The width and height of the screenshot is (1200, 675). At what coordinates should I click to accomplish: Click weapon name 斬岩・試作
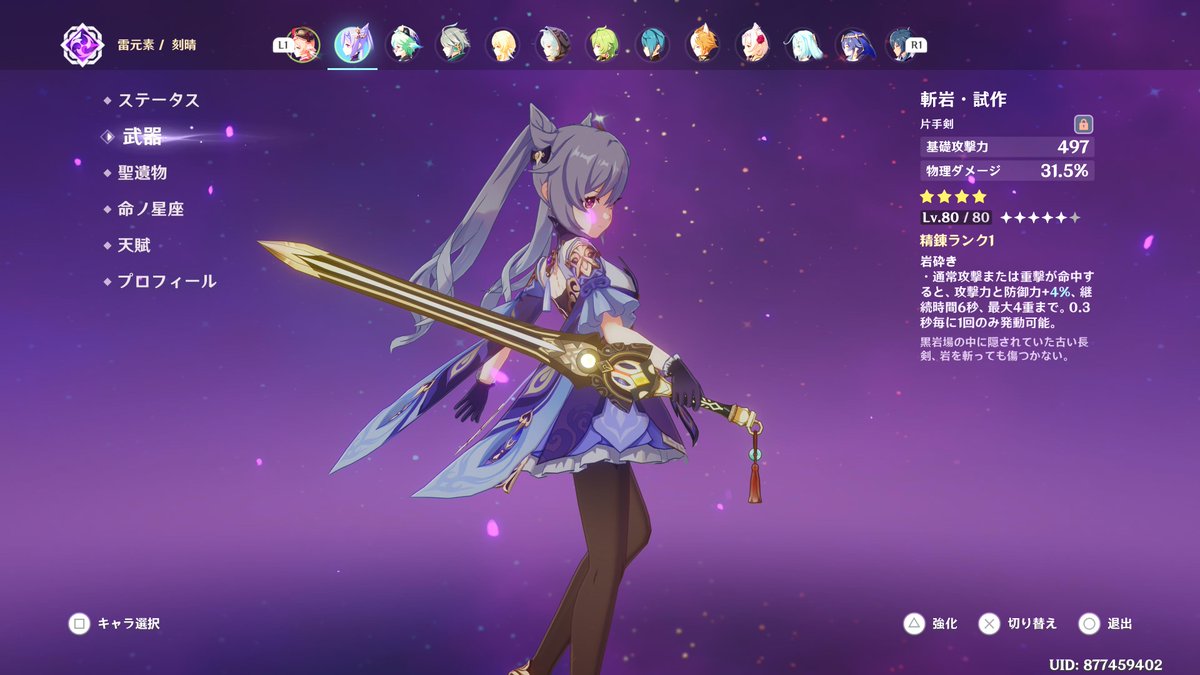pyautogui.click(x=962, y=100)
